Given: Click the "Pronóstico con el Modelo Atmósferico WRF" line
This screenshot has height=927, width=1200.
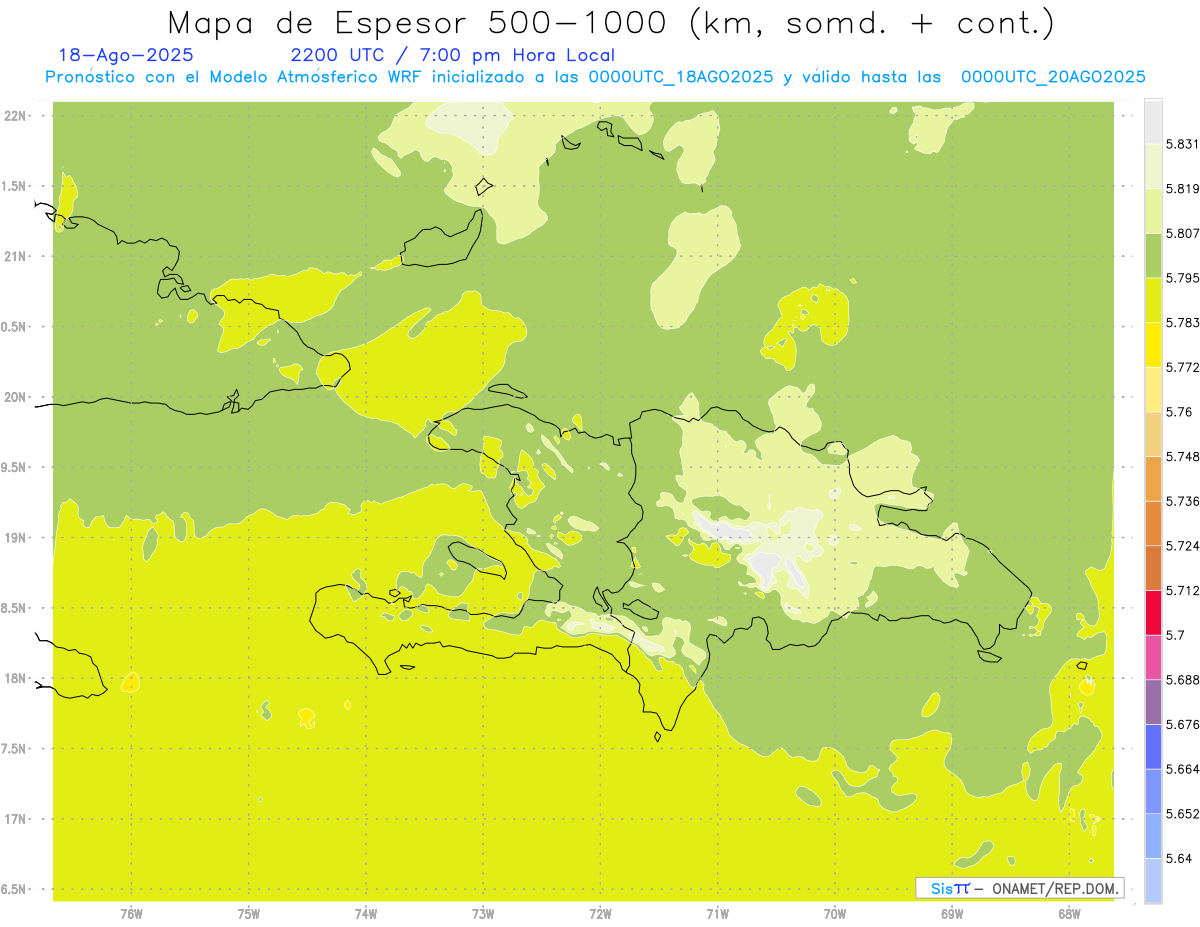Looking at the screenshot, I should [x=595, y=77].
